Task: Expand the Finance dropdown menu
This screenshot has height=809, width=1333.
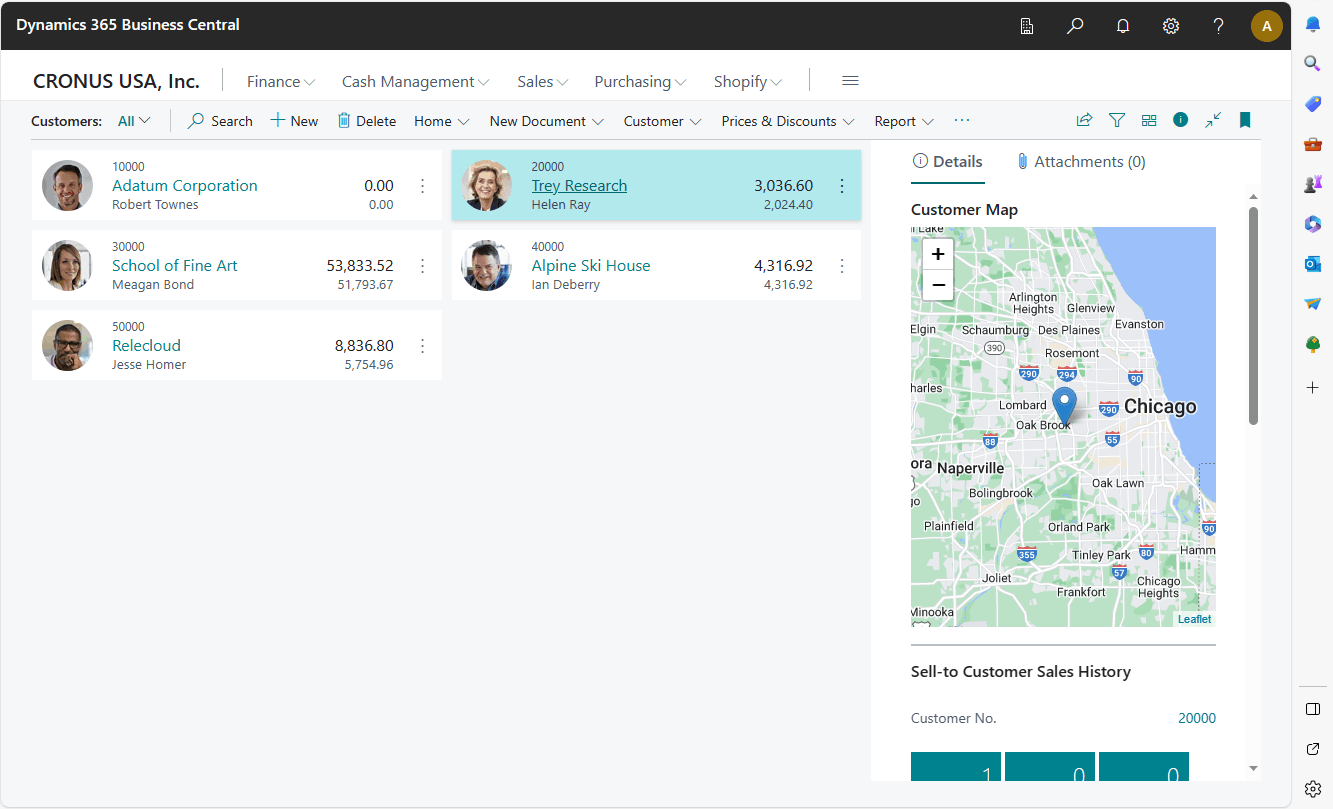Action: click(x=280, y=82)
